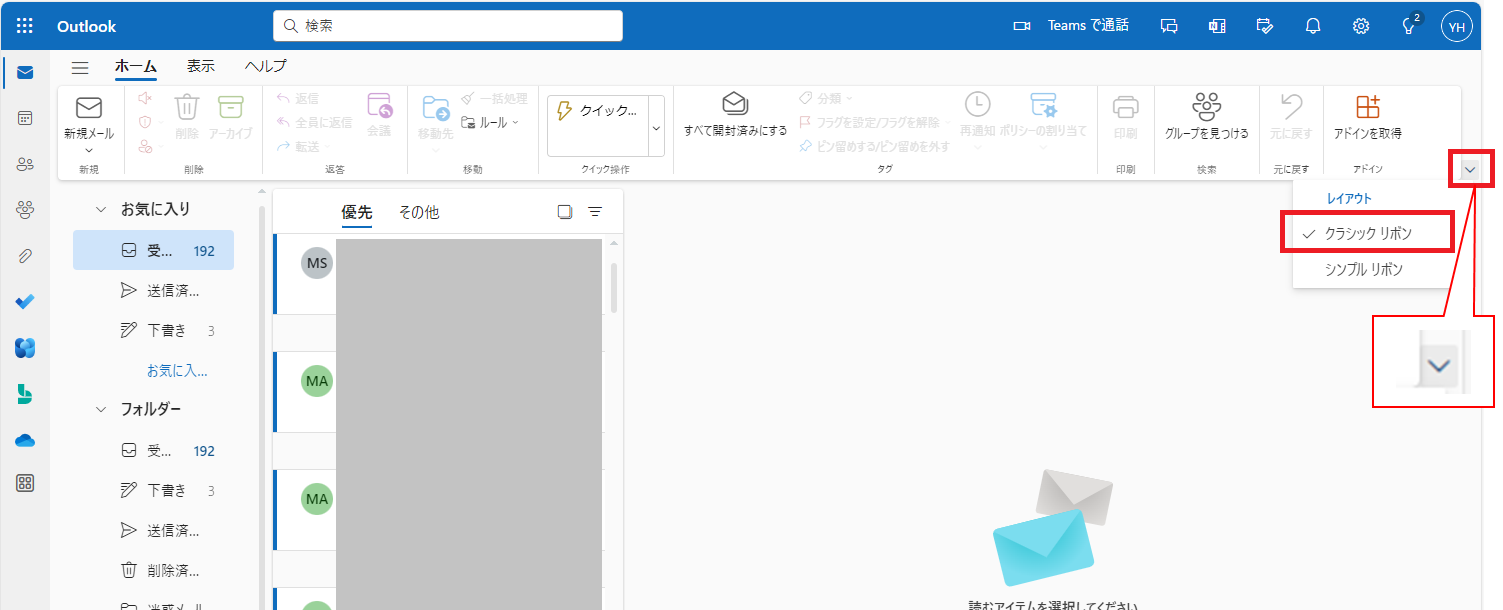Click the 全員に返信 reply all button
1503x610 pixels.
click(x=313, y=122)
